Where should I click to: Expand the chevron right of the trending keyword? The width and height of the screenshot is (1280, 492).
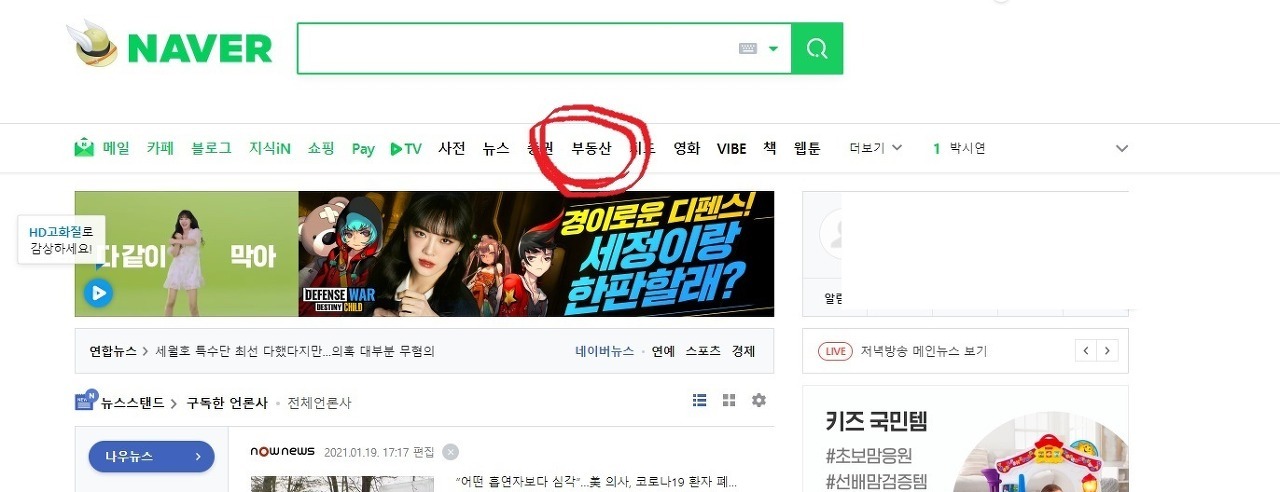[1122, 148]
